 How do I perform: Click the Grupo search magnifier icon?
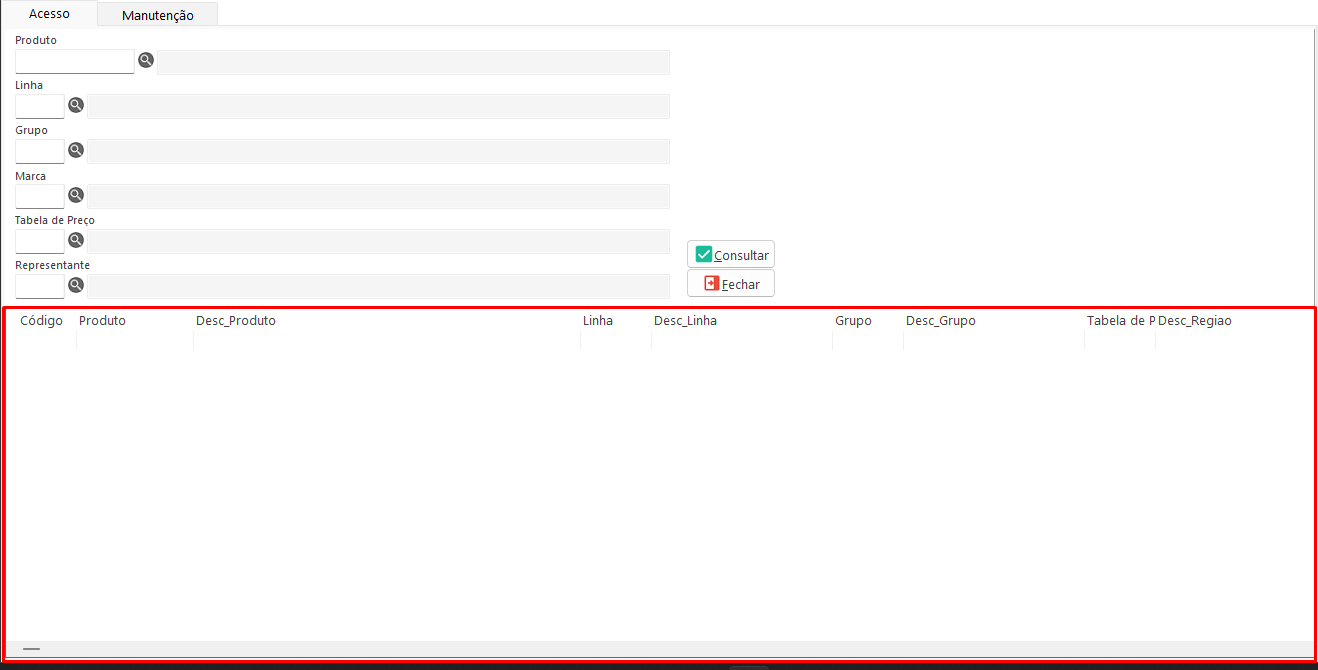76,150
